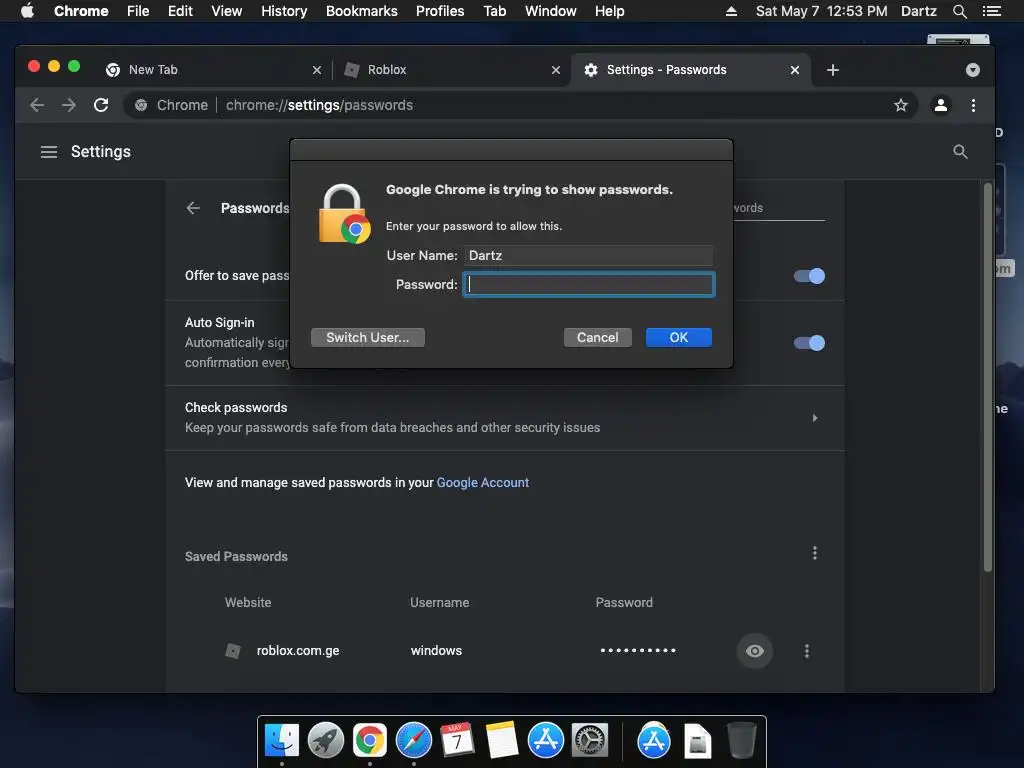
Task: Show the roblox.com.ge password with eye icon
Action: tap(754, 650)
